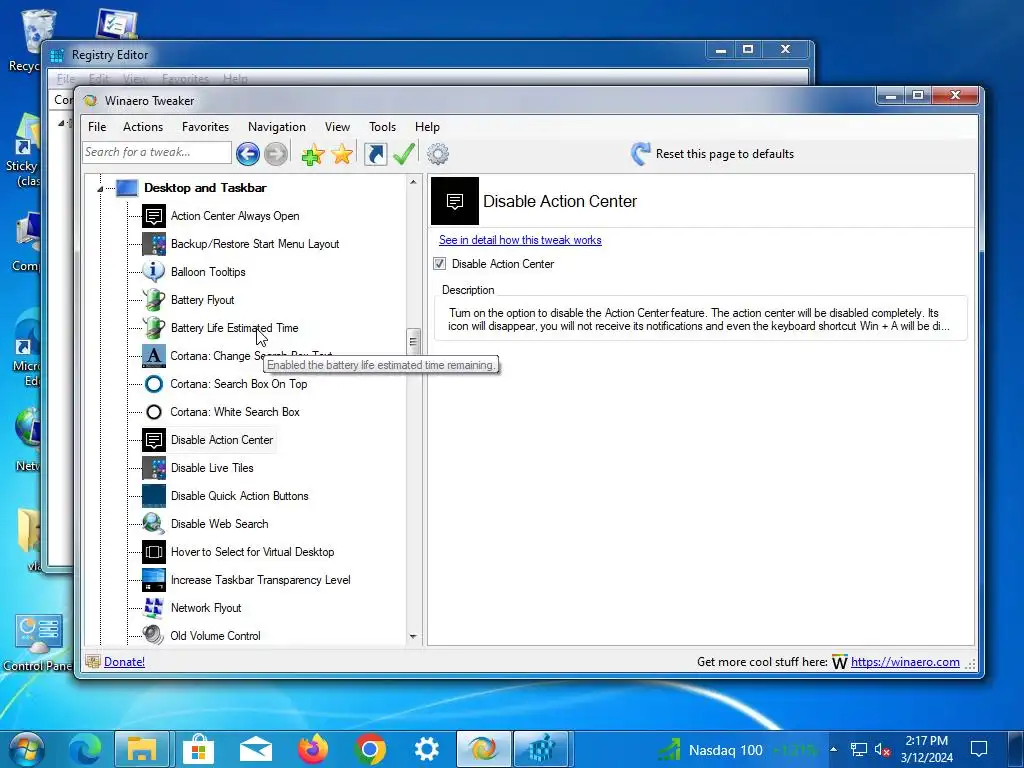Click the Cortana White Search Box icon

point(154,412)
